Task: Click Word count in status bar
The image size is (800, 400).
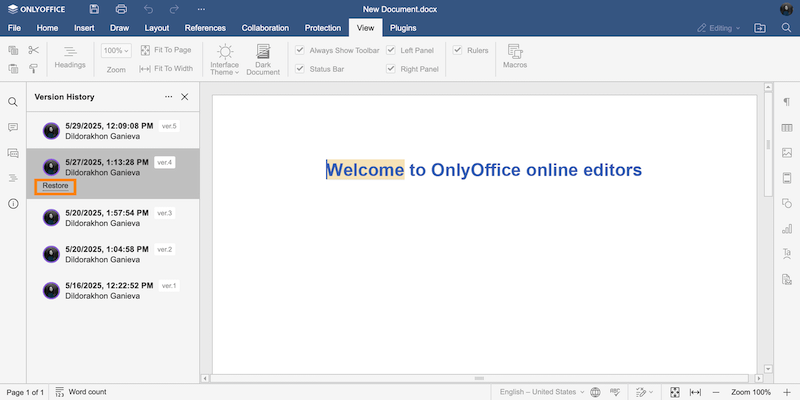Action: (x=81, y=392)
